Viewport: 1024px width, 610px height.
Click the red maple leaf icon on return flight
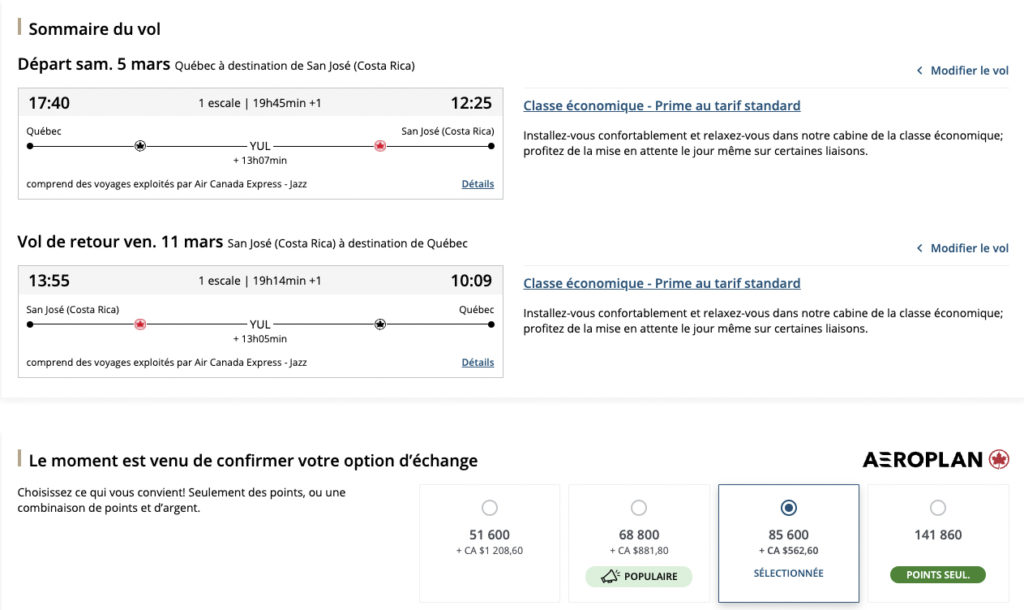[140, 324]
